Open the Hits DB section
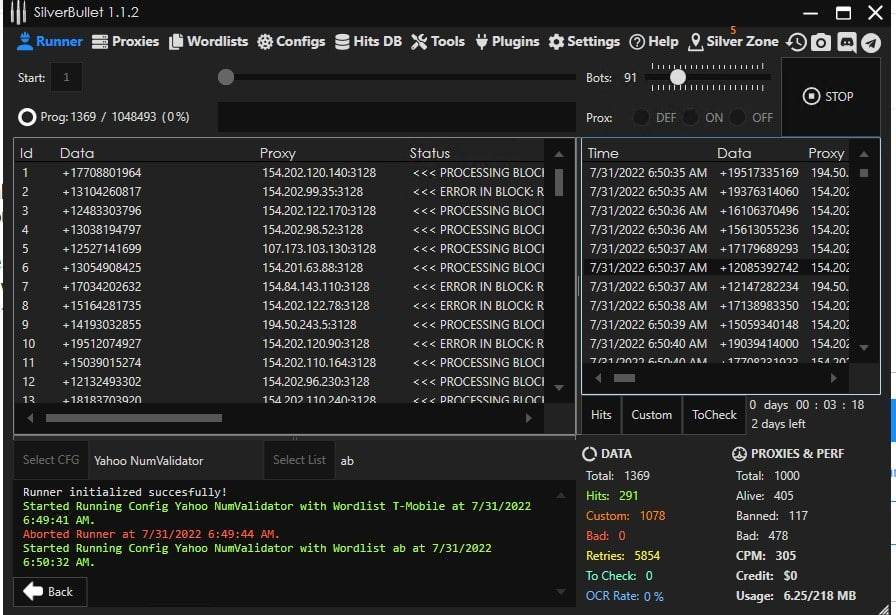The image size is (896, 615). (x=368, y=42)
